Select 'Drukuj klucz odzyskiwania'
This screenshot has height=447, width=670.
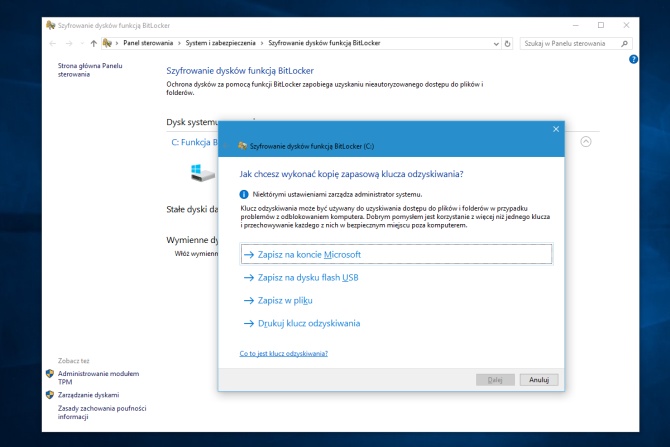[308, 323]
